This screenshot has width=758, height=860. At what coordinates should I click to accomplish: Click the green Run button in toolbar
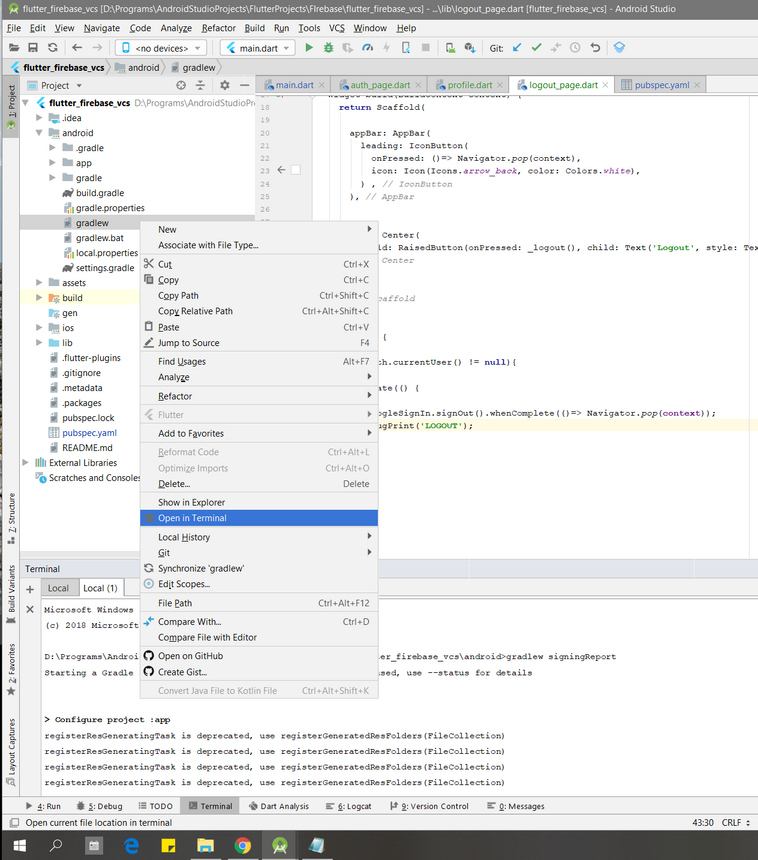pos(309,47)
